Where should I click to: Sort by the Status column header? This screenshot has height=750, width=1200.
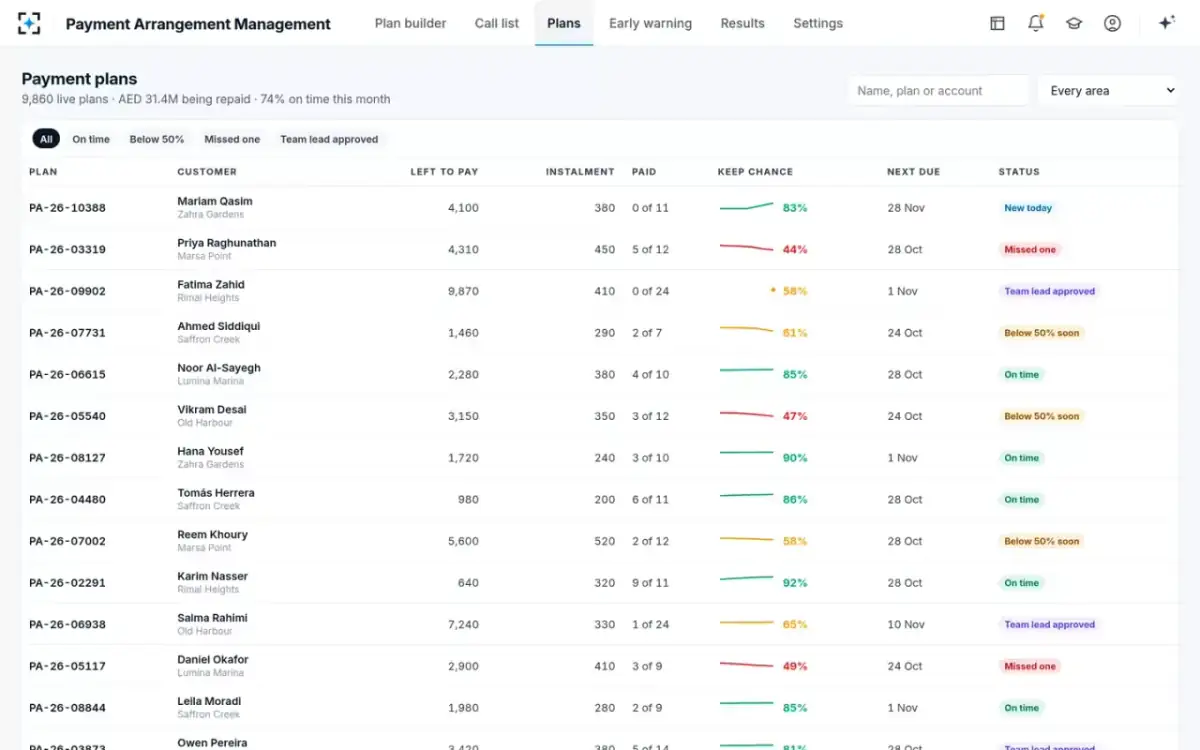(1019, 172)
